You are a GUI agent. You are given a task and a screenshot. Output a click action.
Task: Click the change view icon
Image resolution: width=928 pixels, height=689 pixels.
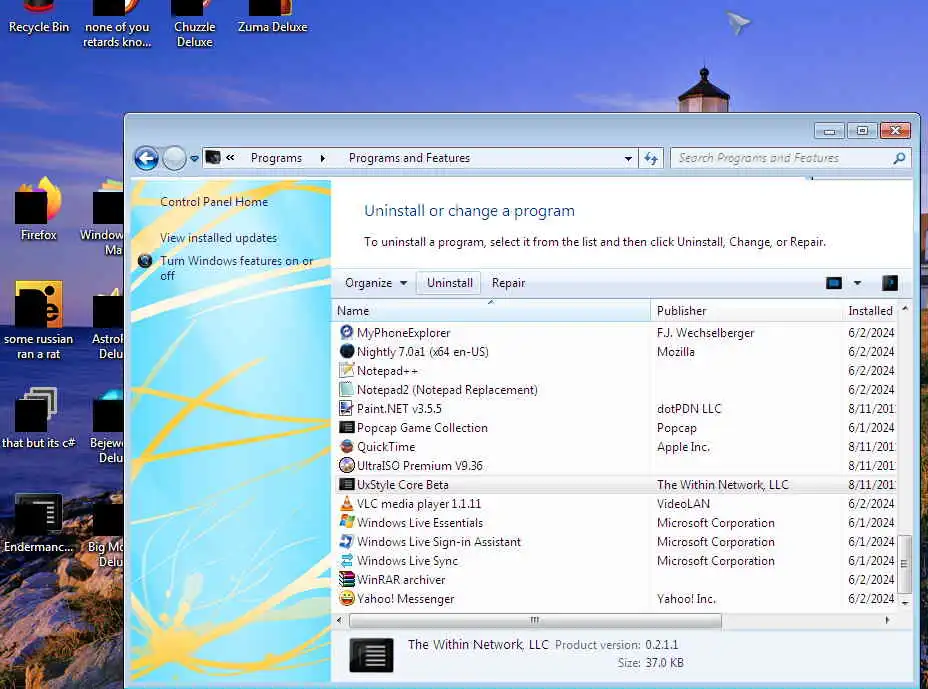[834, 283]
